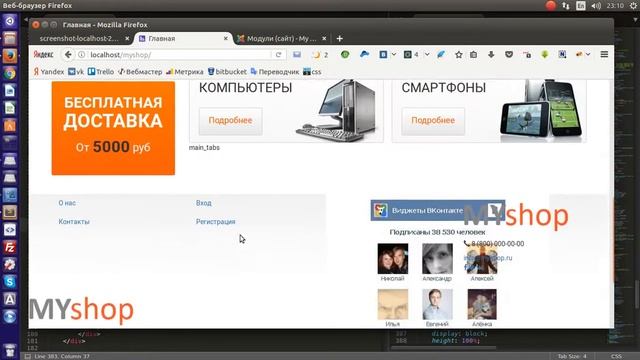
Task: Follow the О нас footer link
Action: tap(67, 203)
